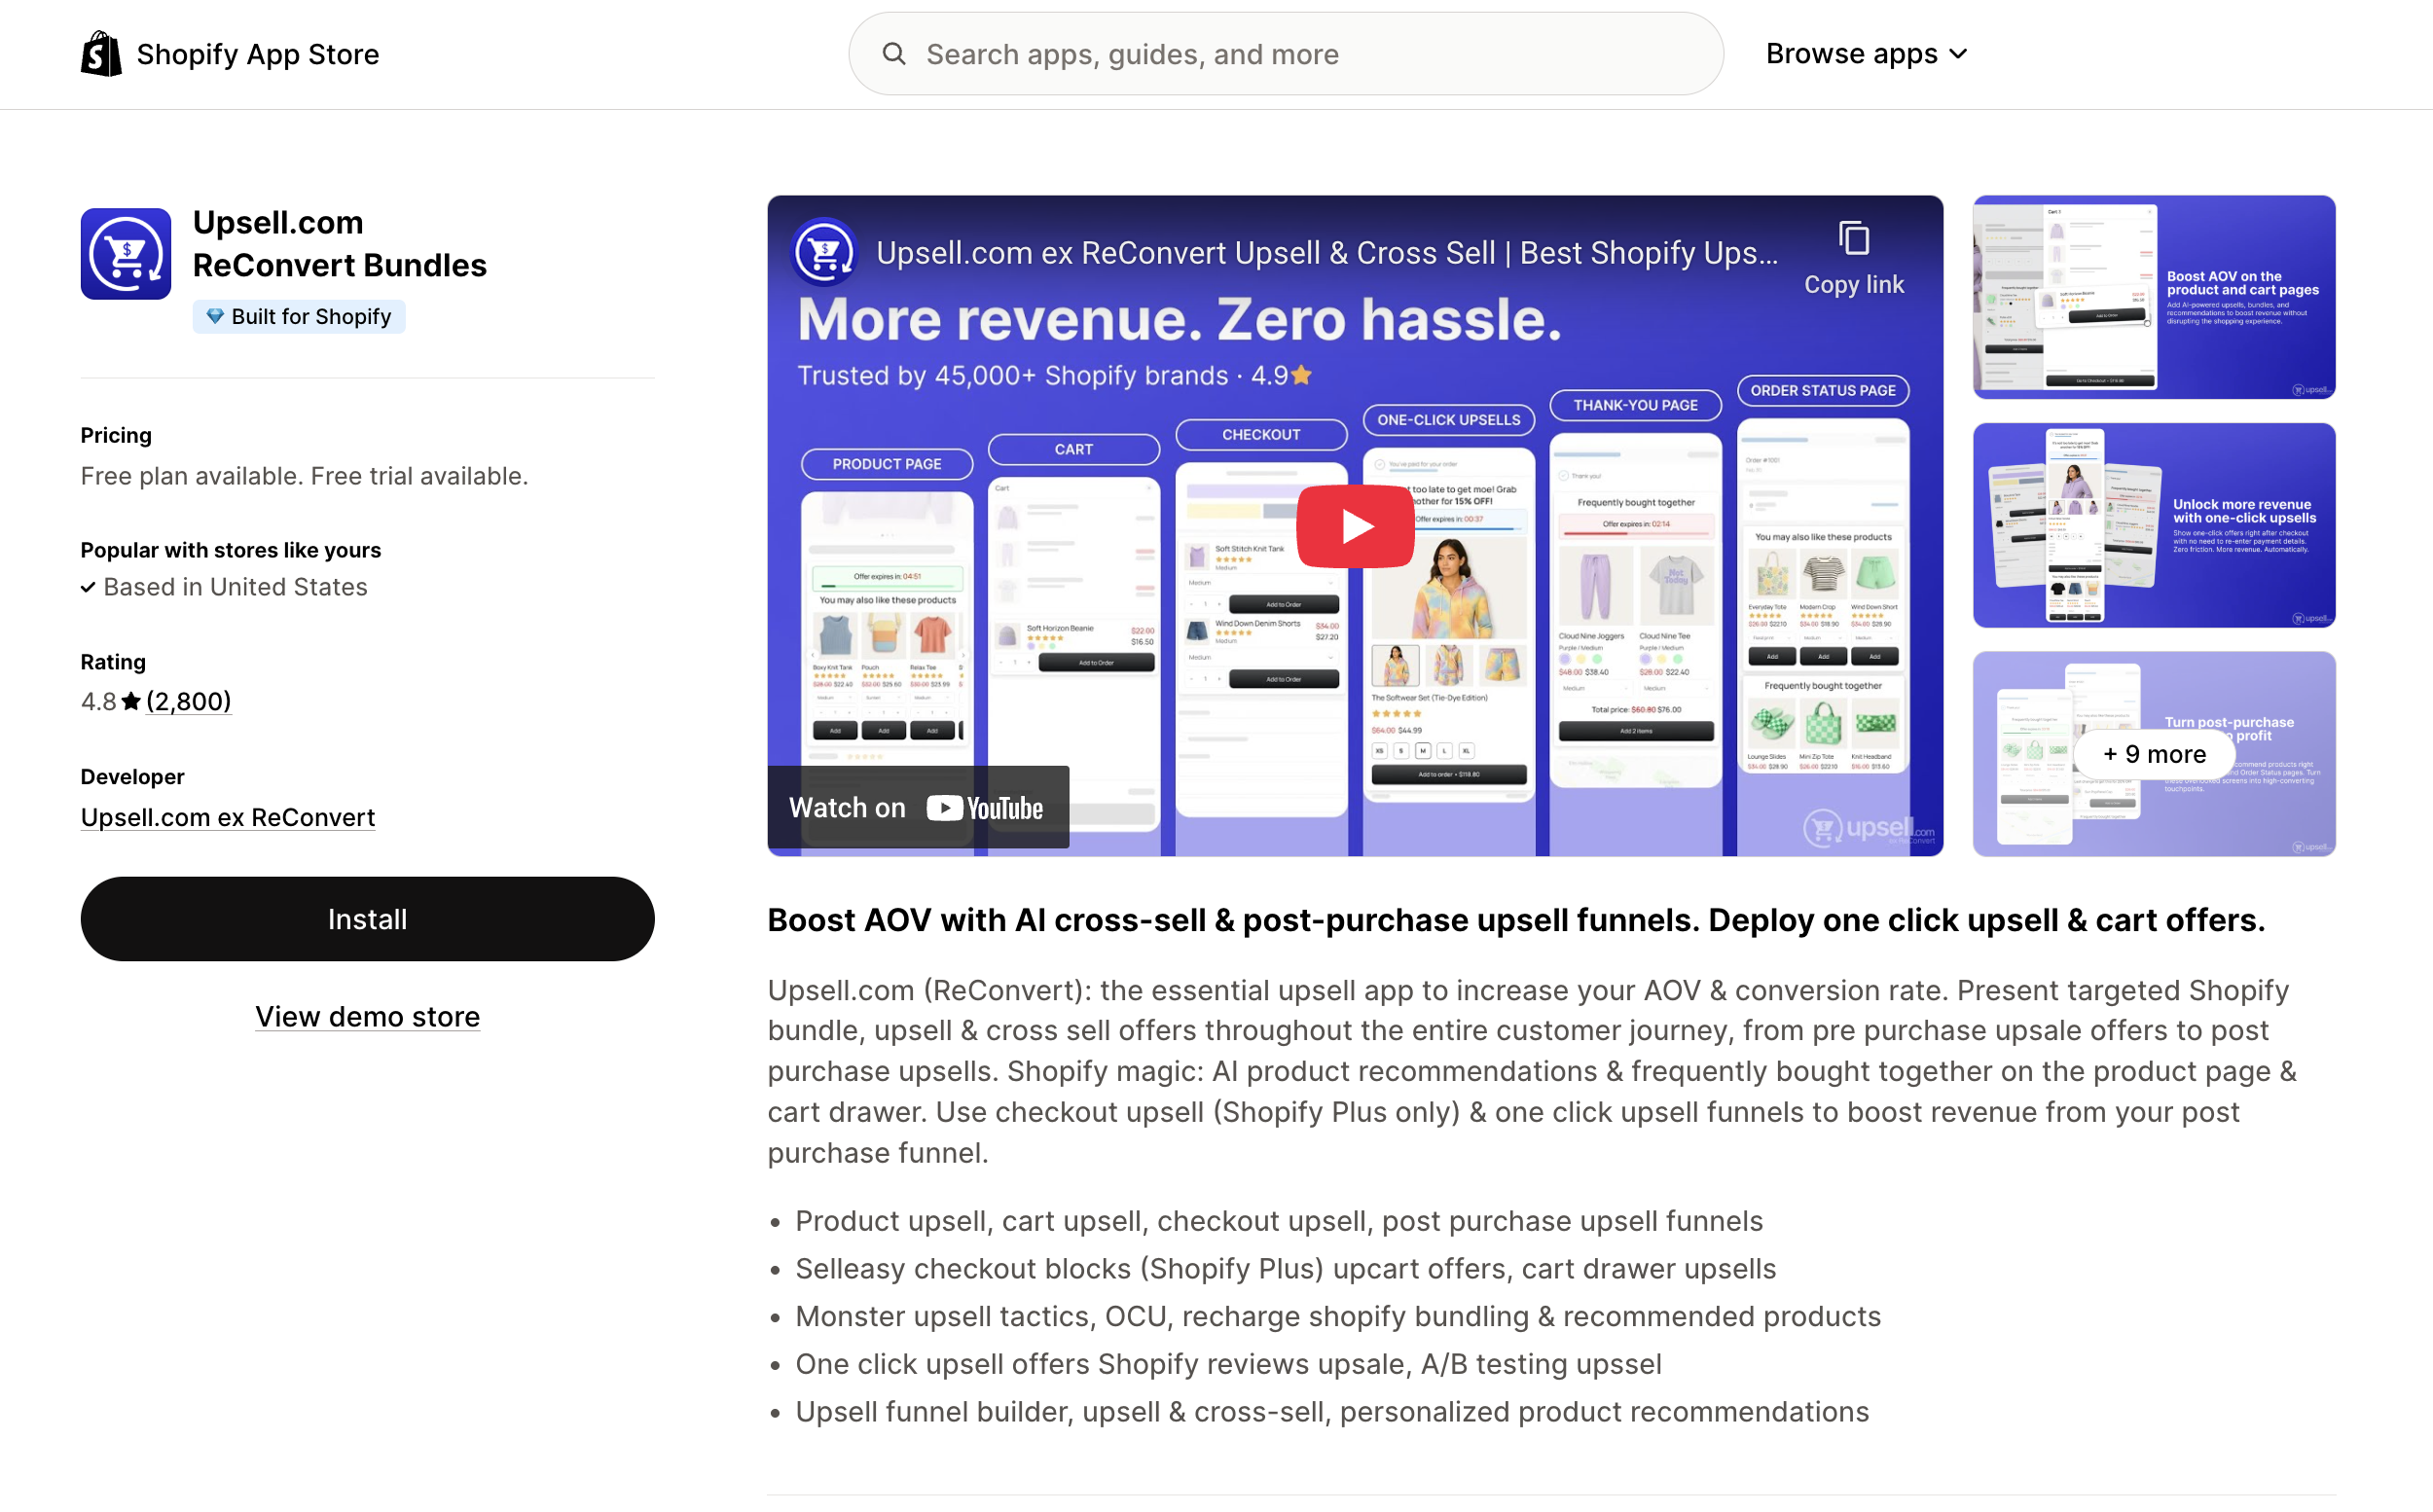Click the search magnifier icon
Screen dimensions: 2433x1512
pyautogui.click(x=894, y=54)
